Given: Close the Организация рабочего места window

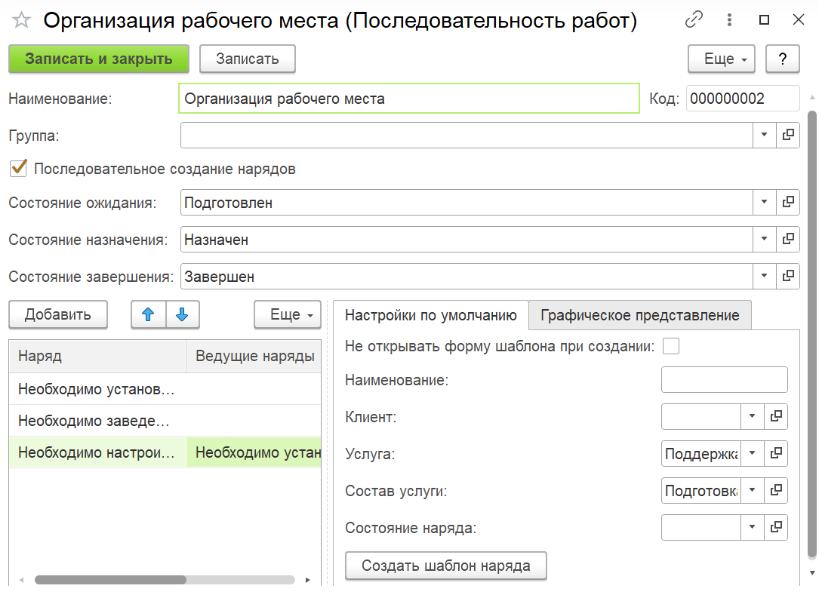Looking at the screenshot, I should click(798, 20).
